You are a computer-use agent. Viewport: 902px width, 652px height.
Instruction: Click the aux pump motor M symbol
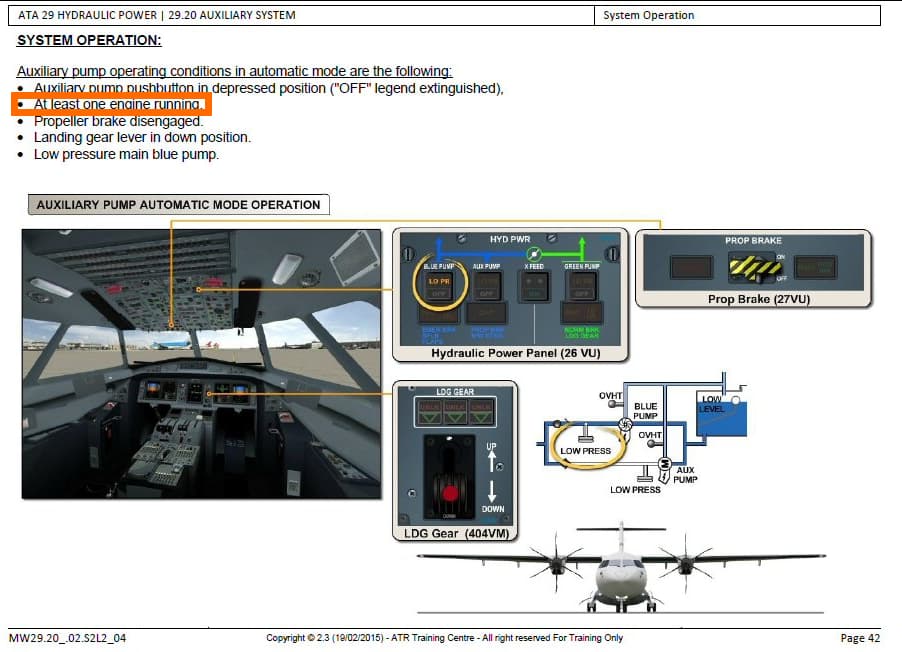pyautogui.click(x=665, y=463)
